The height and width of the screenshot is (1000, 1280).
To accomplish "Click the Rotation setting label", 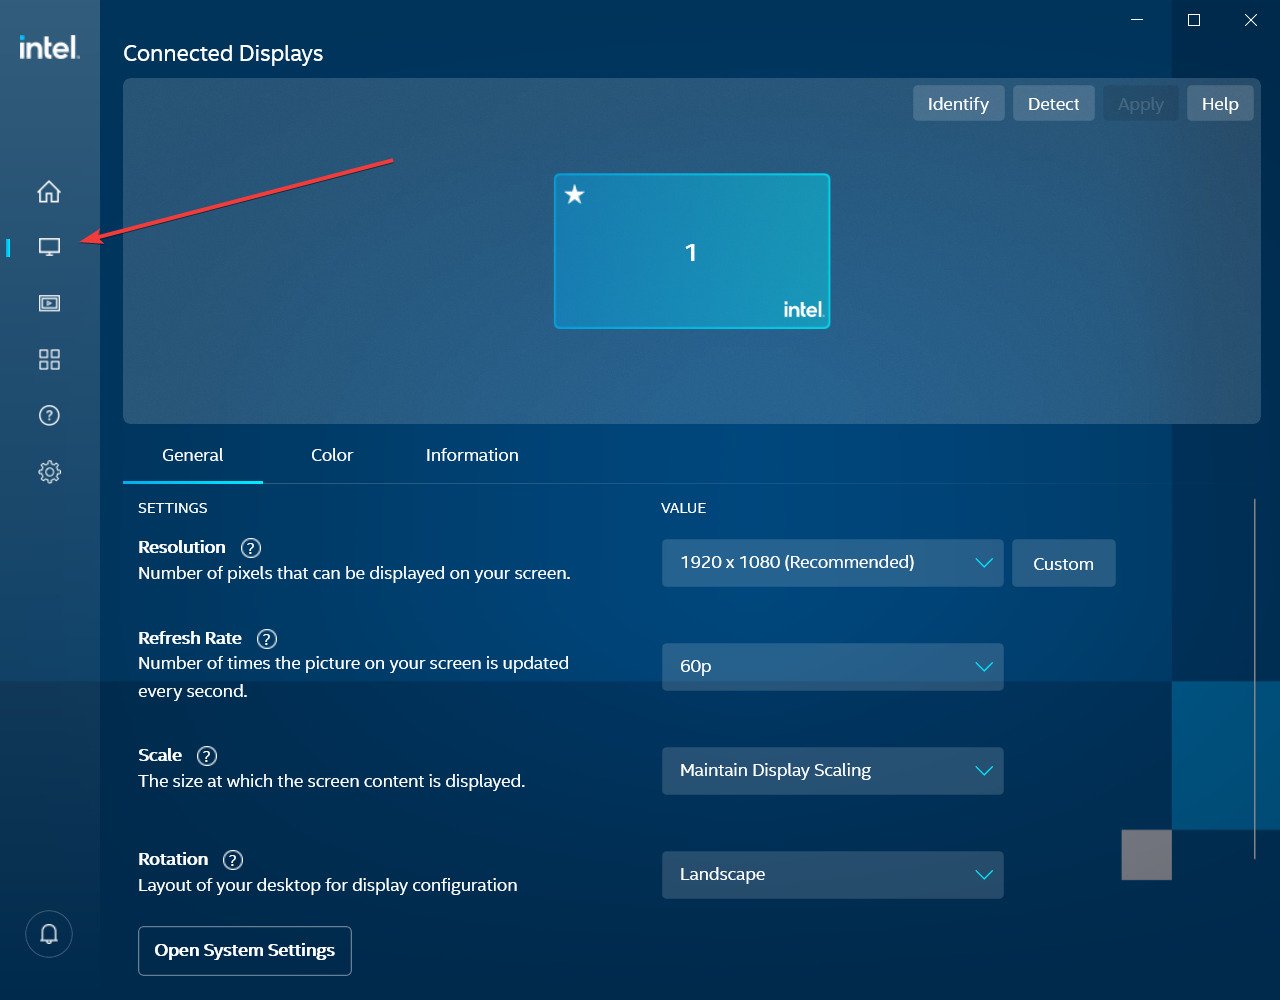I will click(173, 859).
